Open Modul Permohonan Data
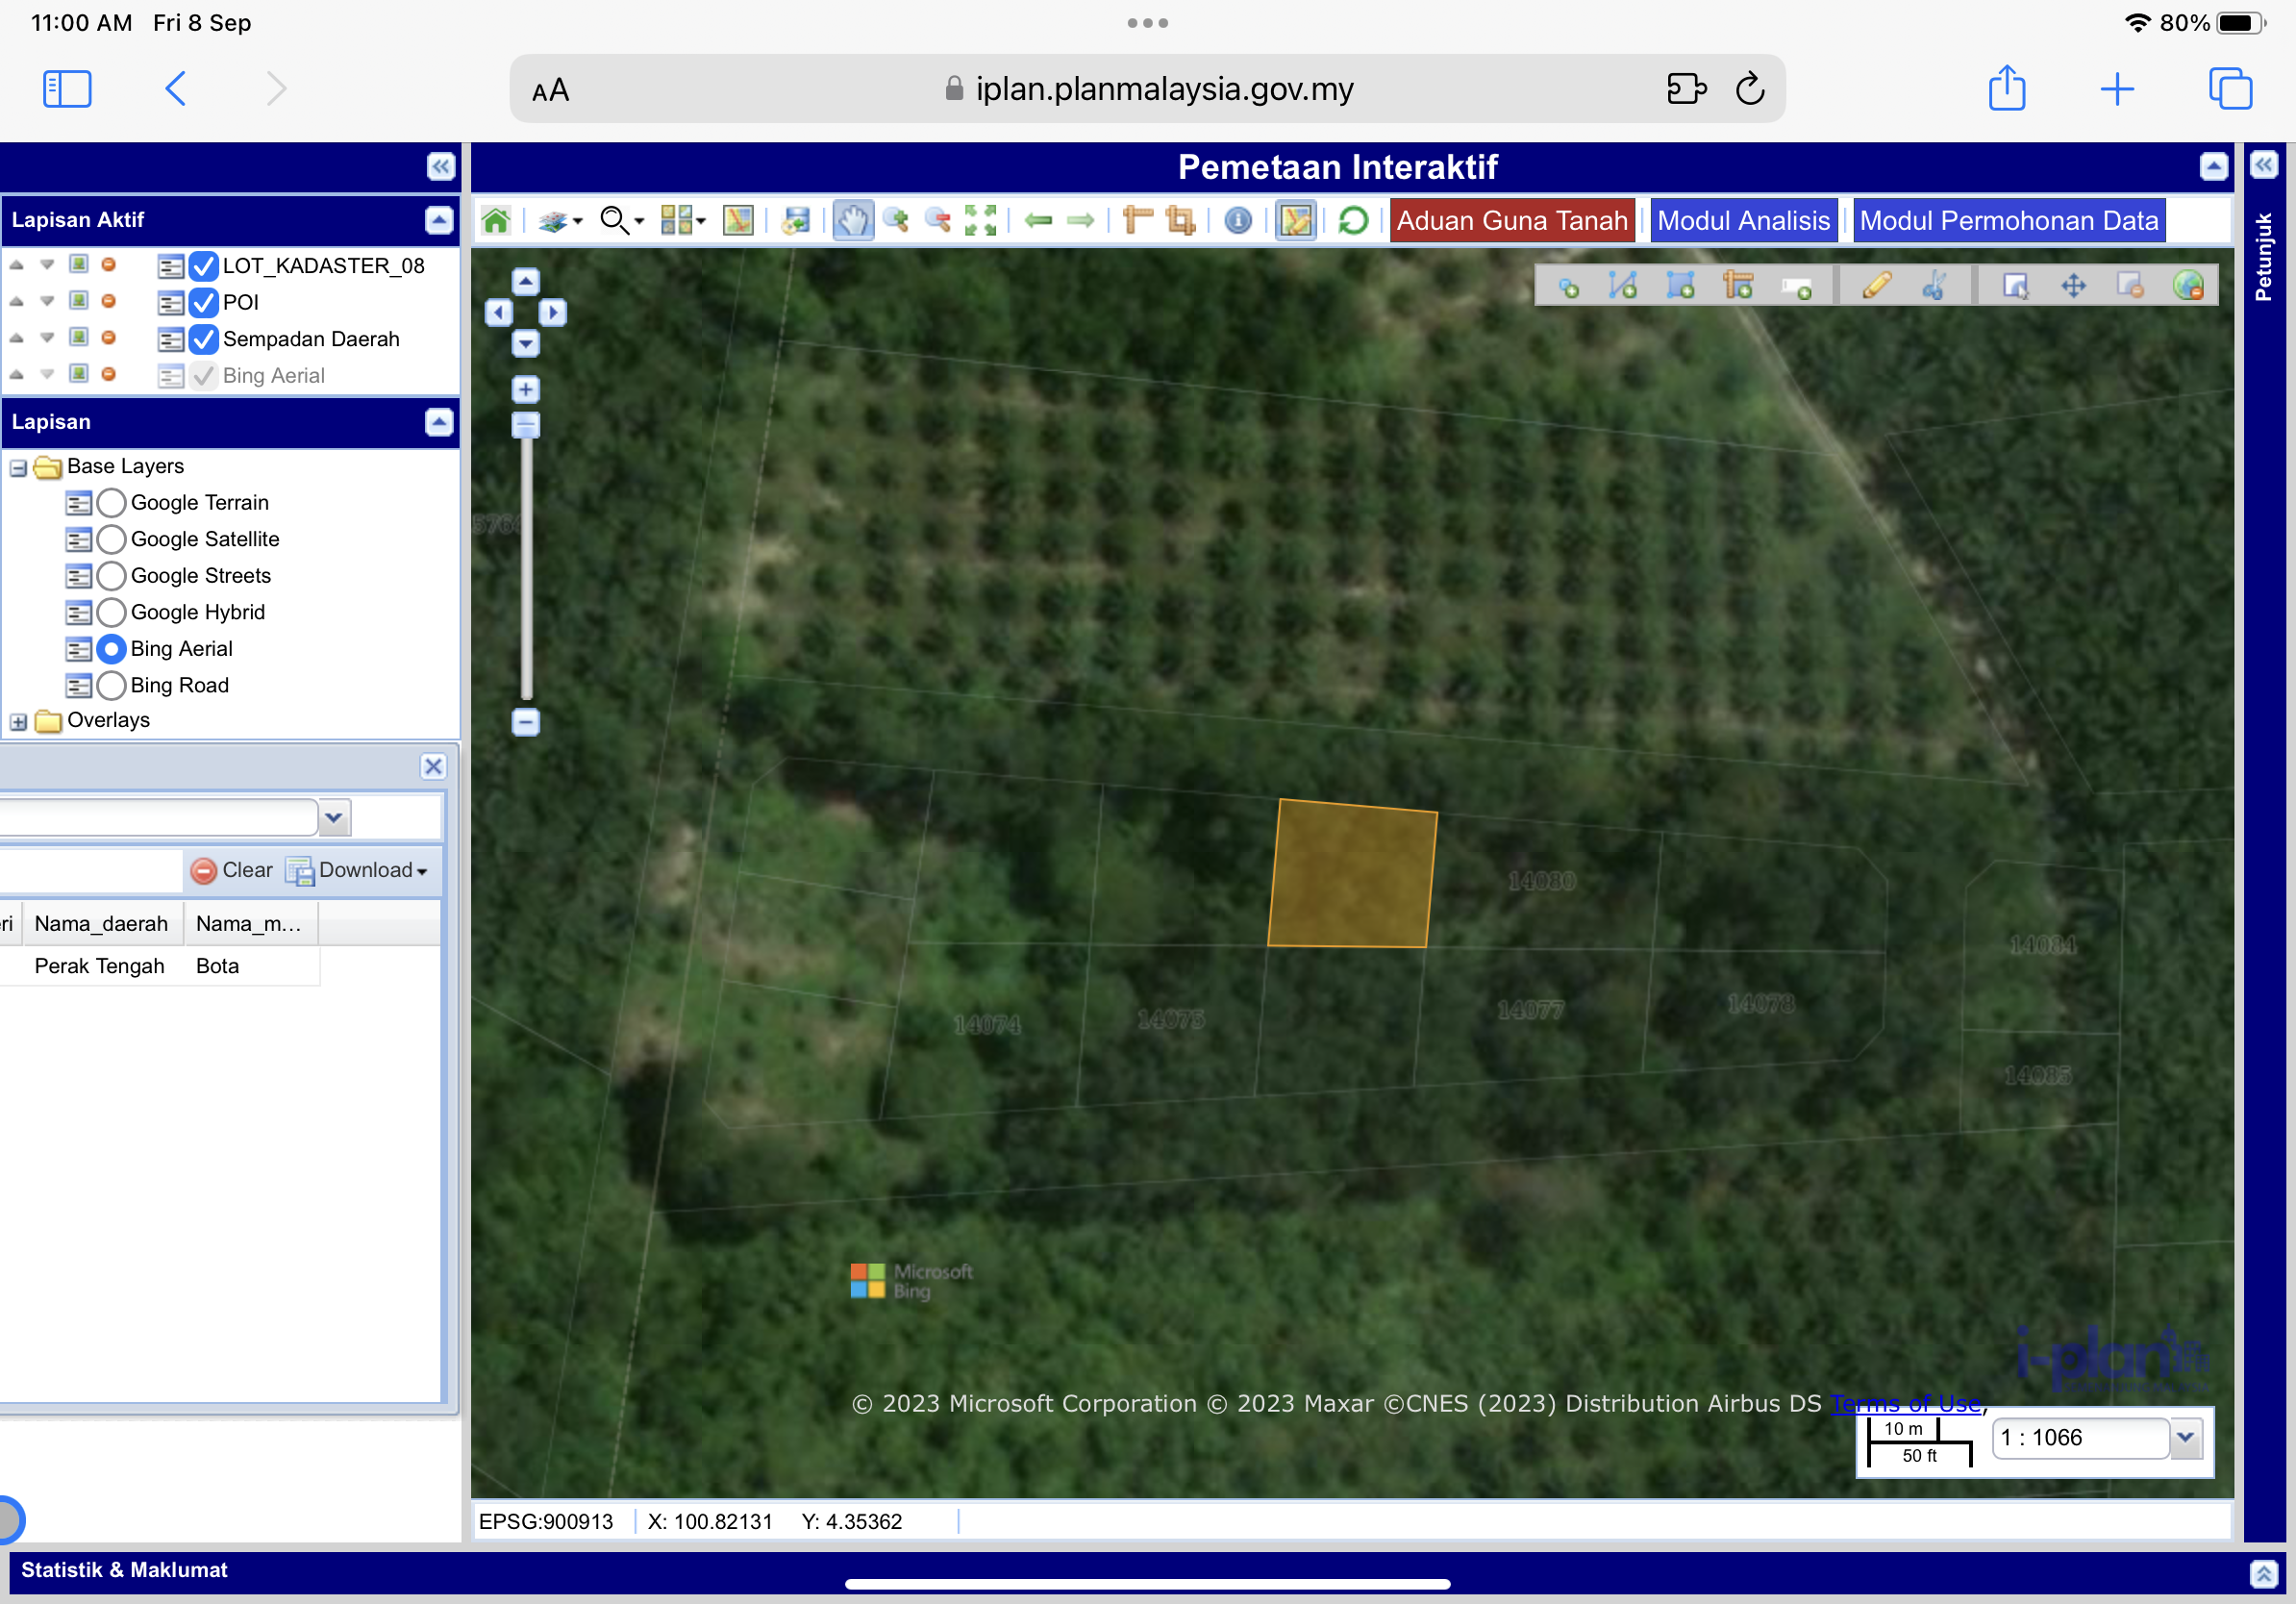The height and width of the screenshot is (1604, 2296). tap(2008, 220)
